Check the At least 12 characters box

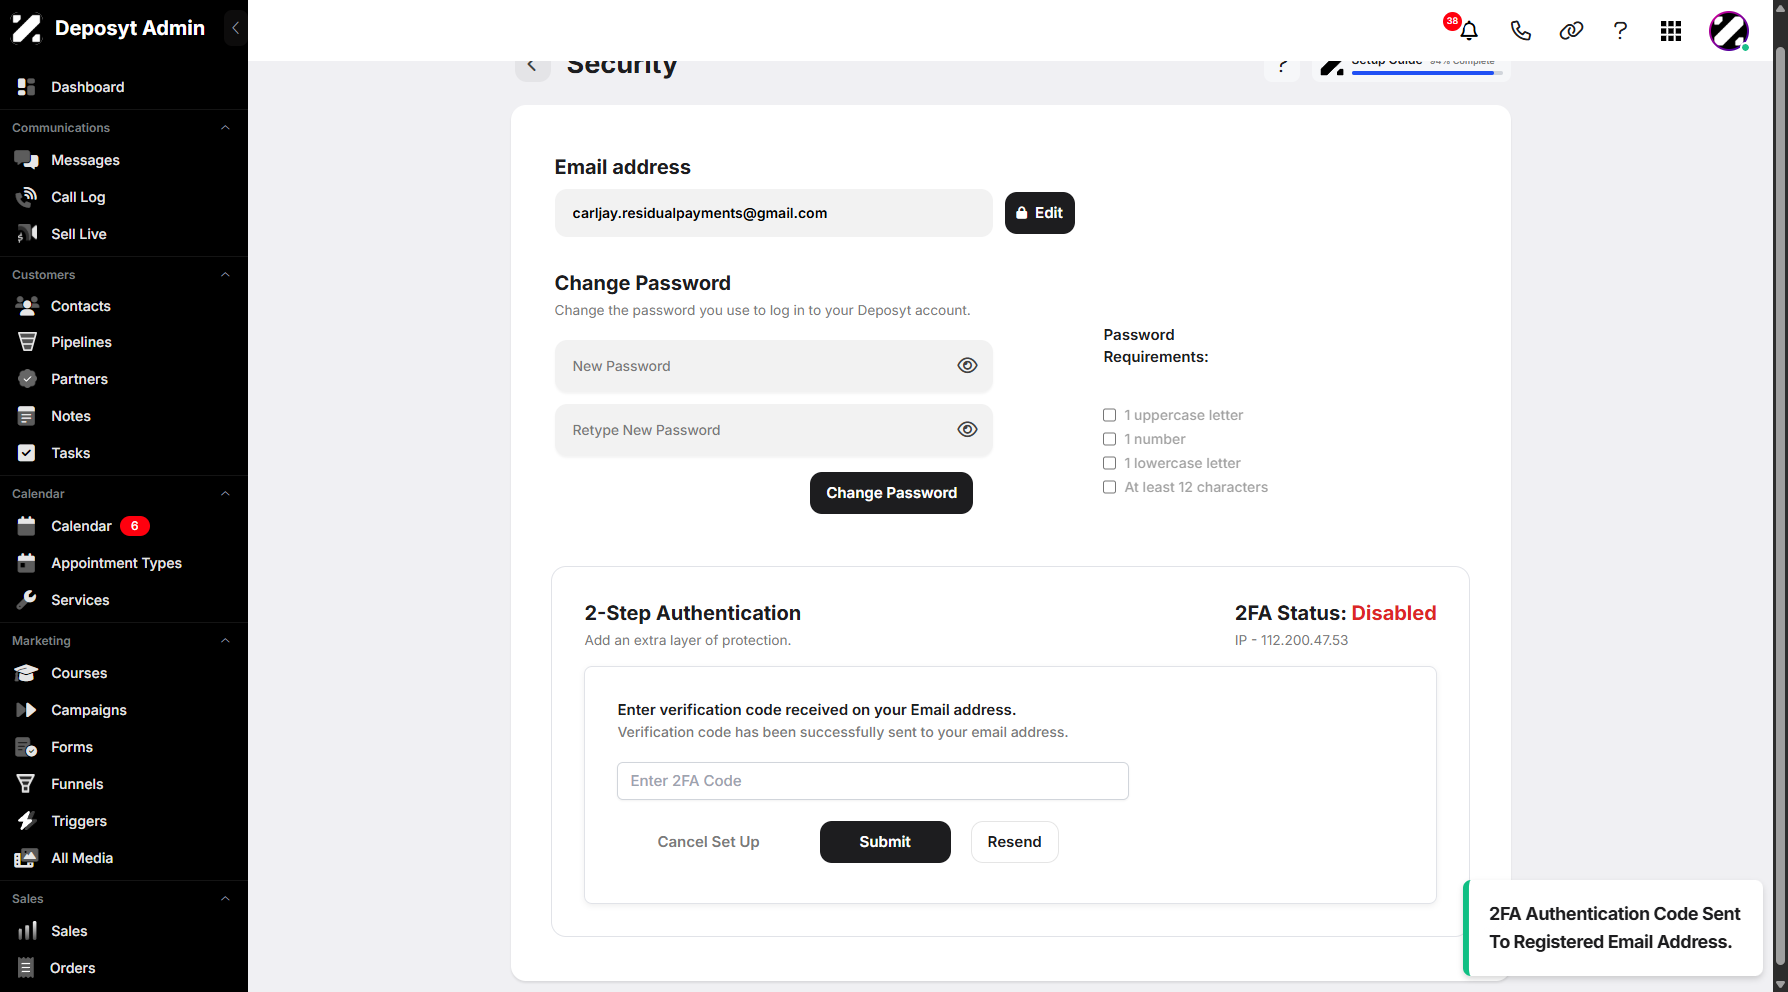coord(1109,487)
